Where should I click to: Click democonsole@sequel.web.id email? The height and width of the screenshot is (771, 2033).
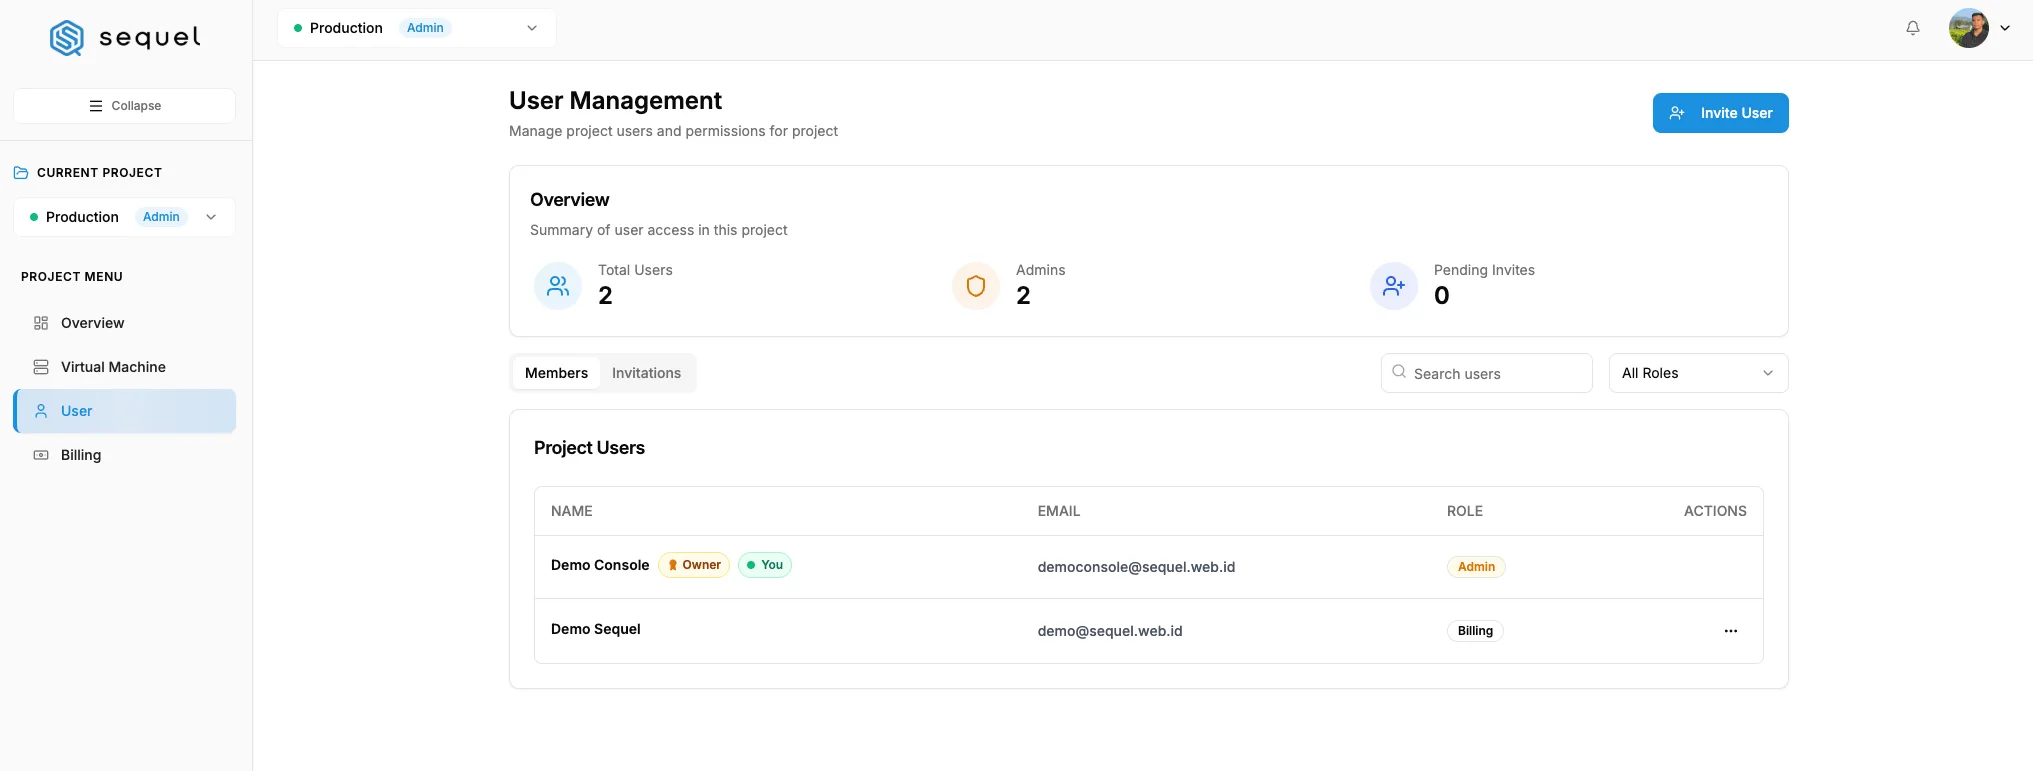tap(1136, 567)
